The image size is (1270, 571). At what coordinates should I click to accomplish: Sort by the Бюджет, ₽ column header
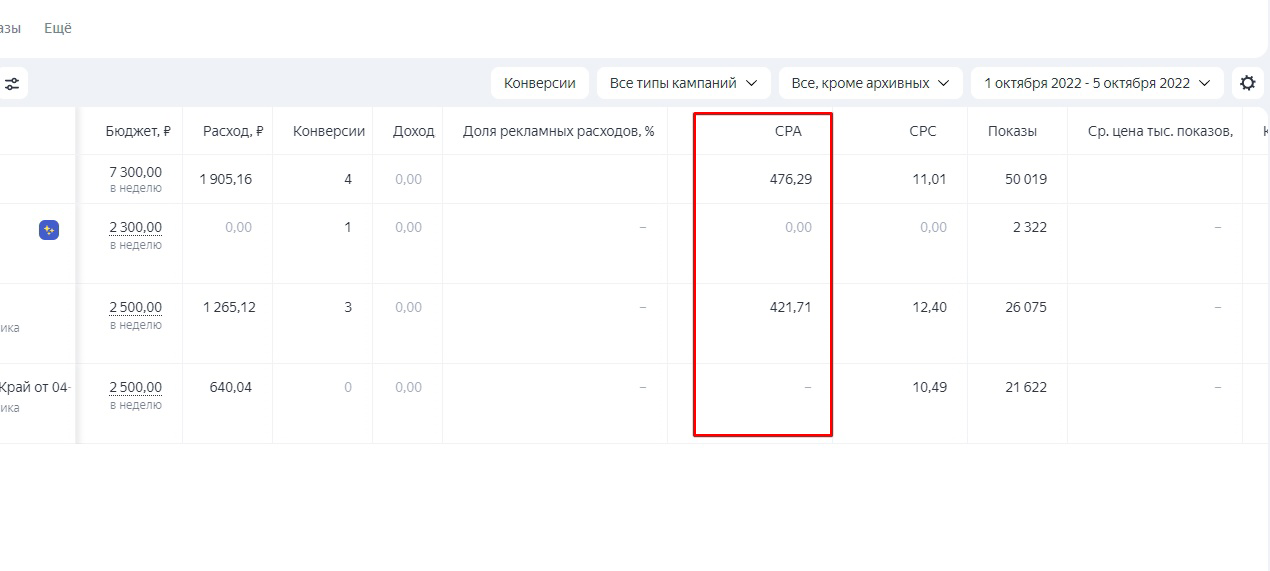[x=138, y=131]
